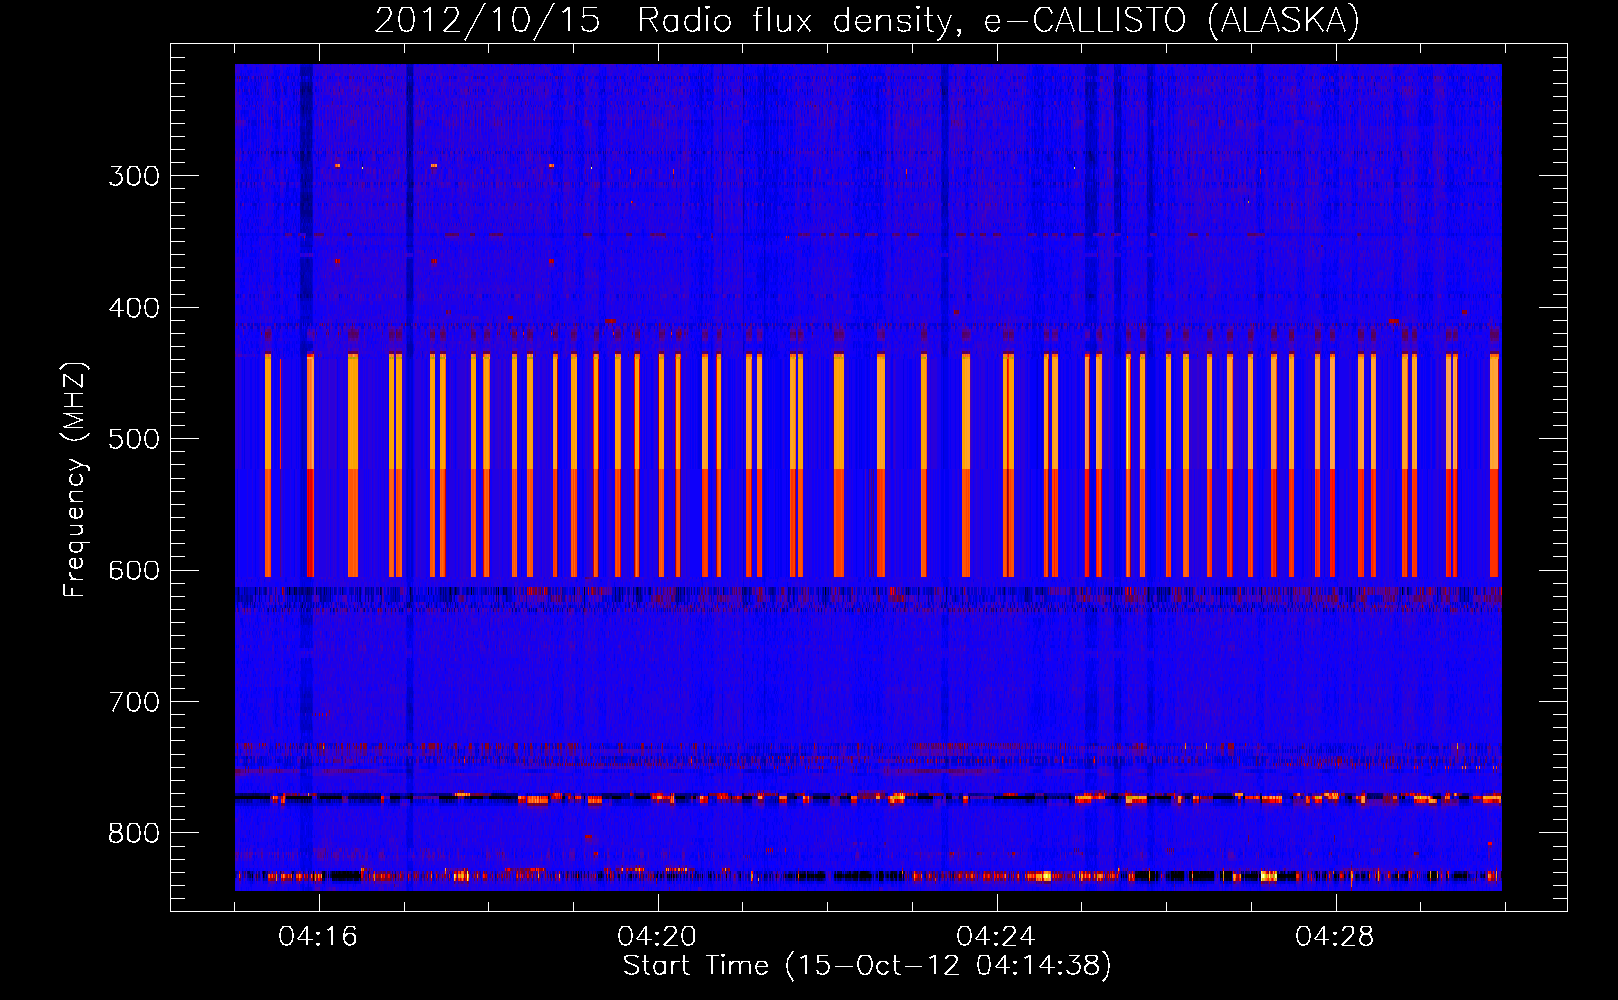
Task: Click the 'Frequency (MHZ)' axis label
Action: tap(74, 480)
